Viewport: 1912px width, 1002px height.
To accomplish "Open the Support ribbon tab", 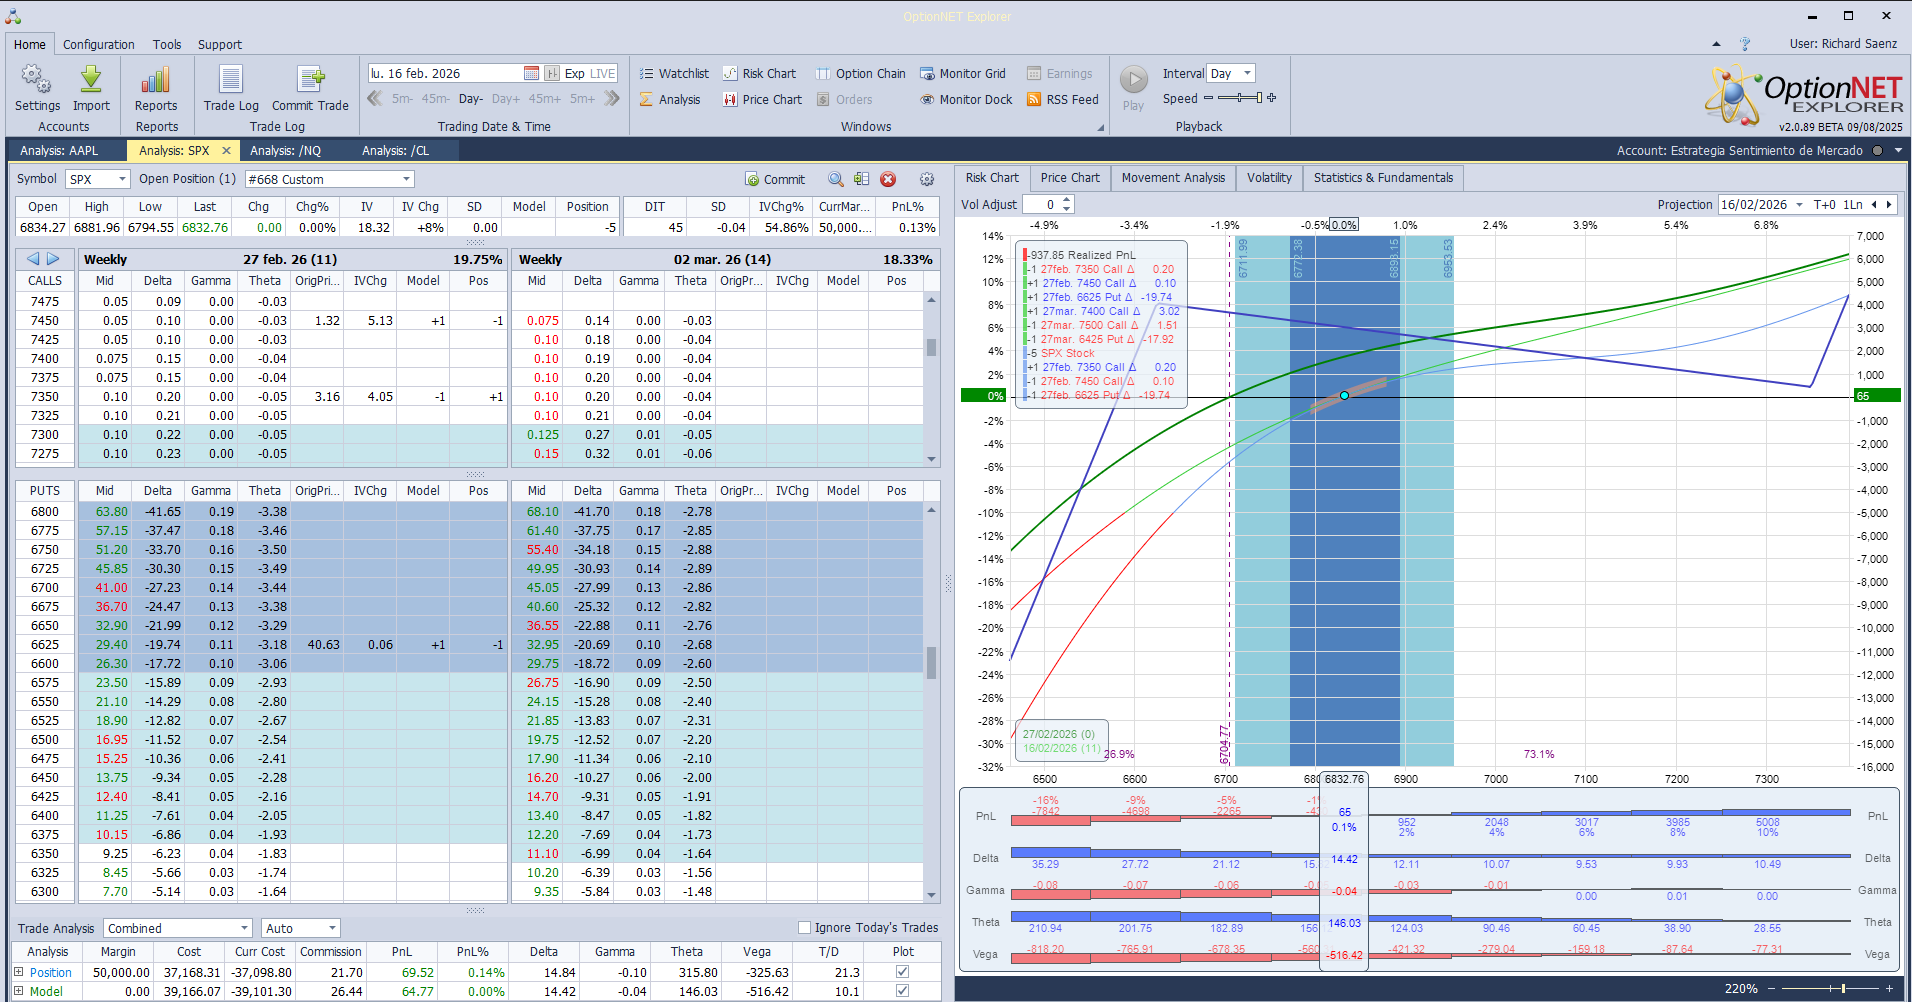I will coord(220,44).
